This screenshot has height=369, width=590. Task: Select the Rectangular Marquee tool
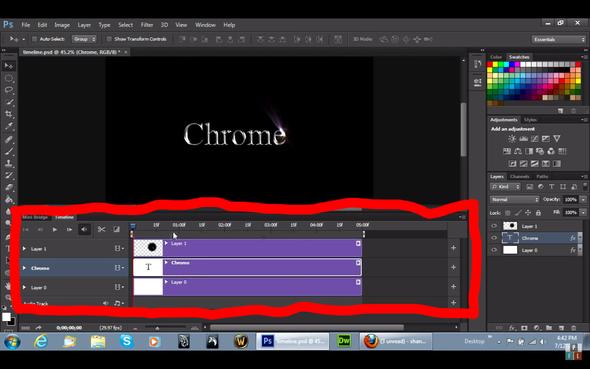pyautogui.click(x=9, y=78)
